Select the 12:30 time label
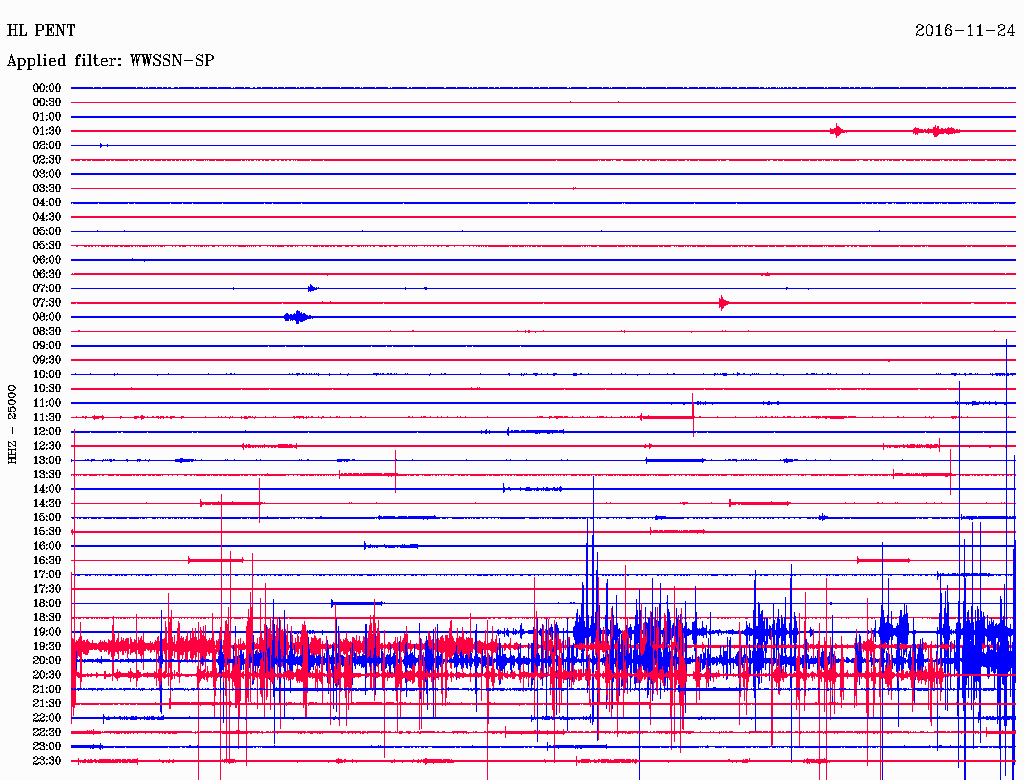Image resolution: width=1024 pixels, height=780 pixels. [47, 446]
